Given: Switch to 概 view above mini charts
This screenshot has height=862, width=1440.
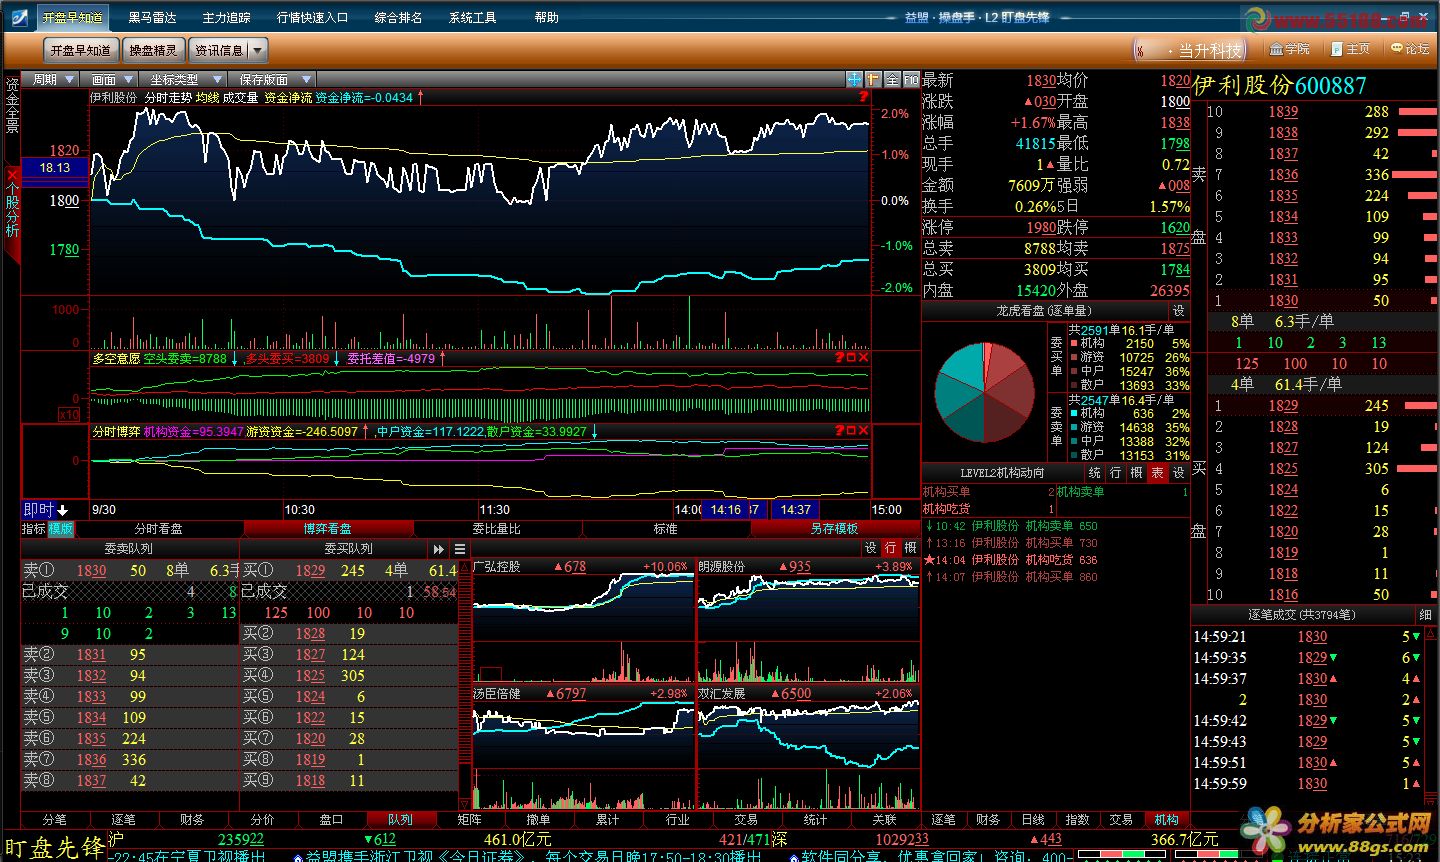Looking at the screenshot, I should [x=910, y=548].
